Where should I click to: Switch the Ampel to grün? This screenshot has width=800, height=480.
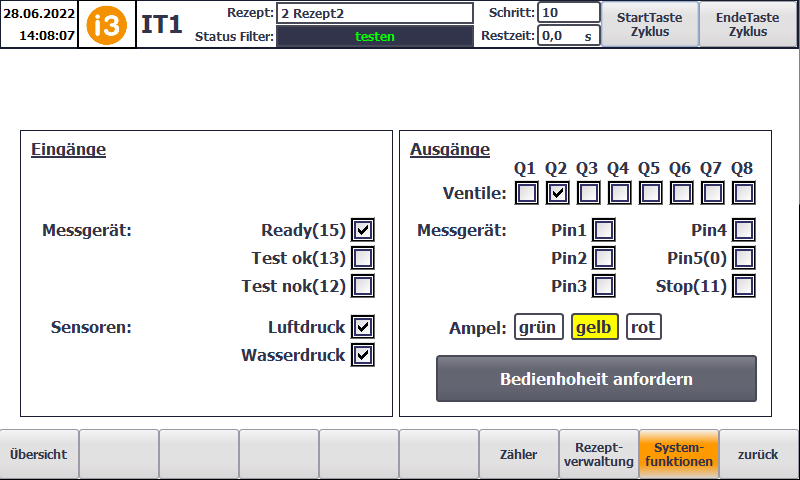tap(539, 327)
